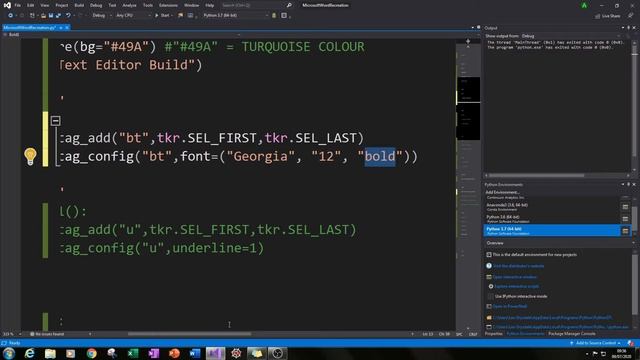The width and height of the screenshot is (640, 360).
Task: Open package icon on Python 3.6 row
Action: click(x=625, y=219)
